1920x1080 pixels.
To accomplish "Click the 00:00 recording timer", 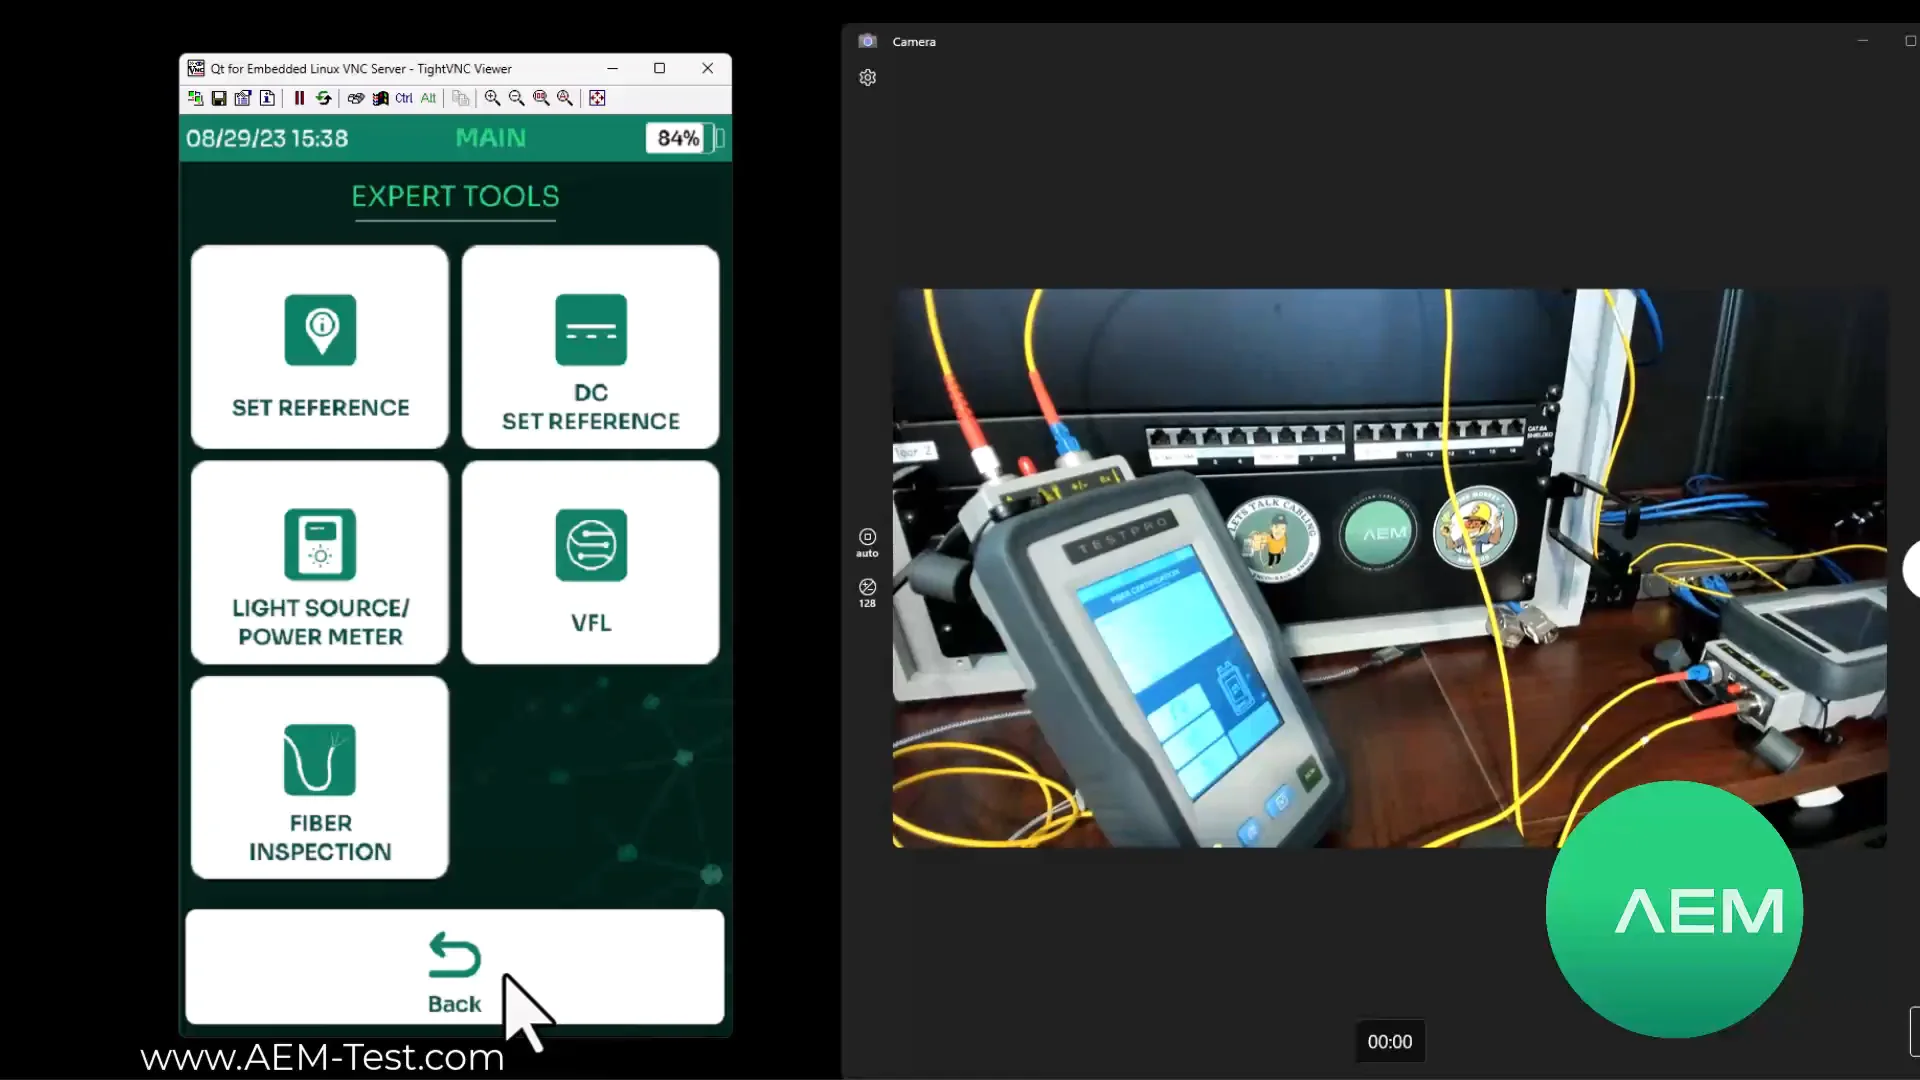I will click(1390, 1042).
